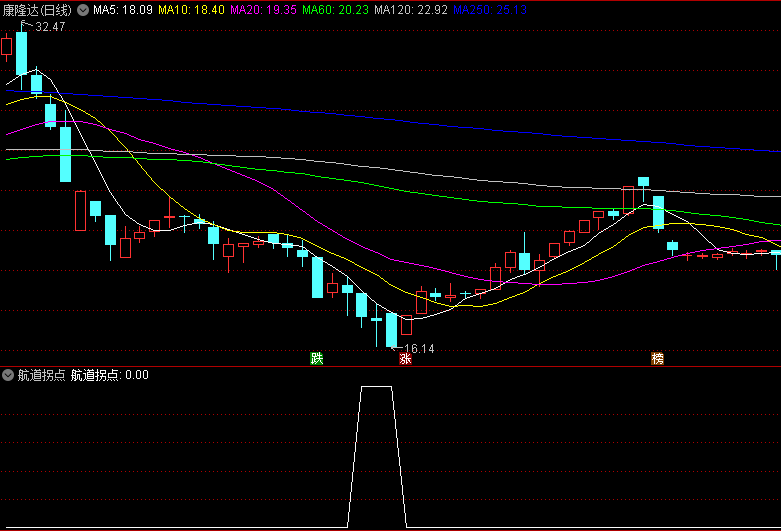Click the red 涨 marker icon
781x531 pixels.
coord(405,359)
